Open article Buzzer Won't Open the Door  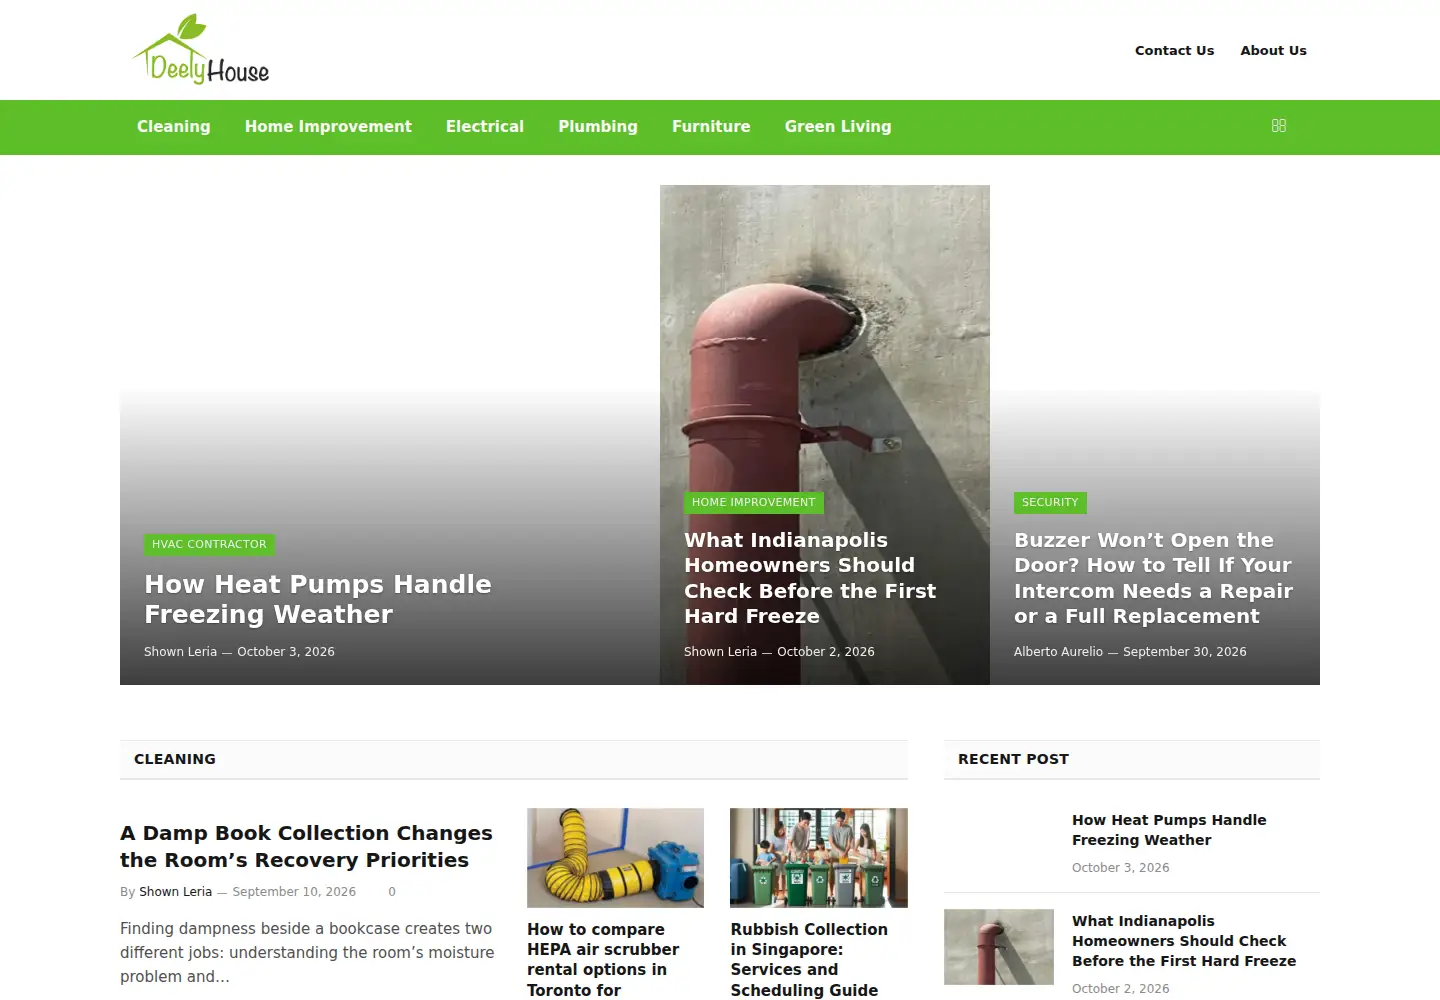(x=1153, y=578)
